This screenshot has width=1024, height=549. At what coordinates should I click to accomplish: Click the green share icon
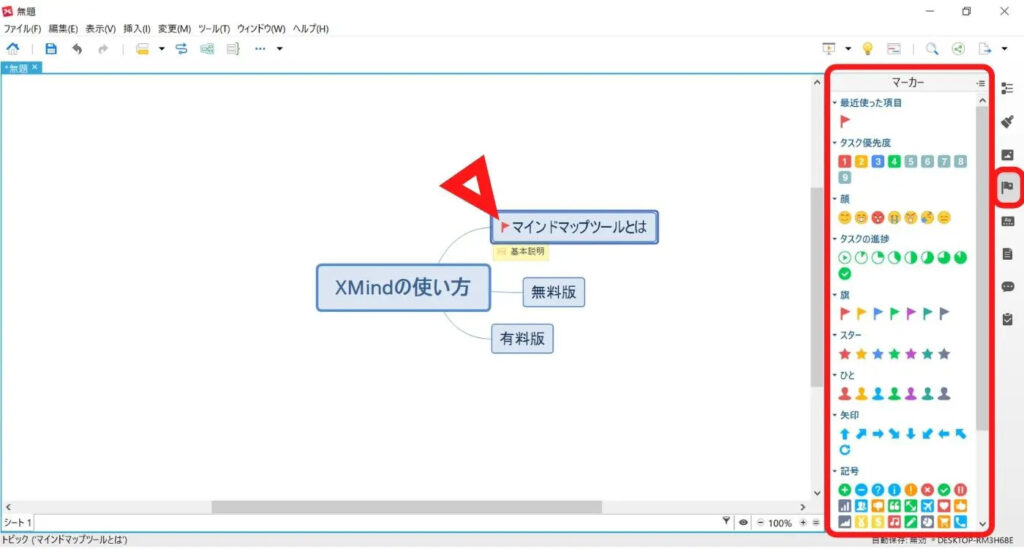coord(958,48)
